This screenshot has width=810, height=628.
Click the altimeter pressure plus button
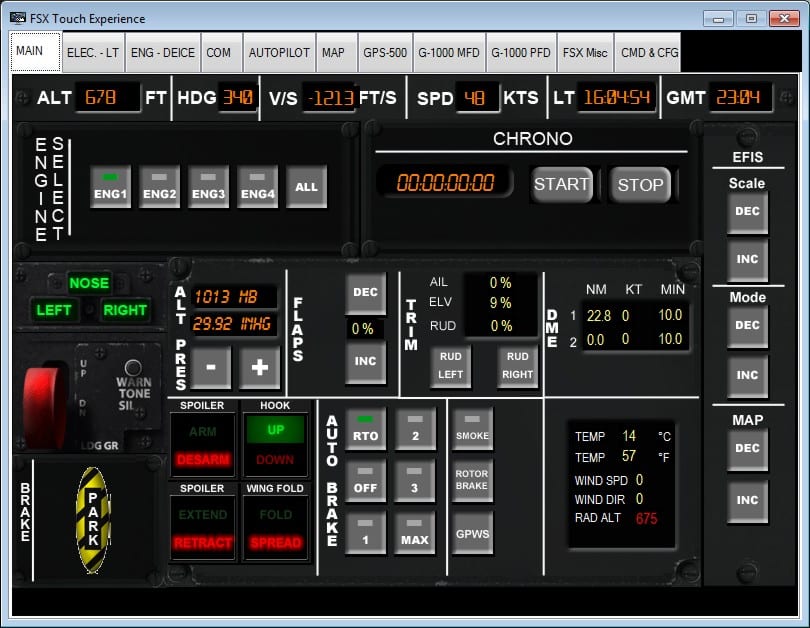(259, 367)
